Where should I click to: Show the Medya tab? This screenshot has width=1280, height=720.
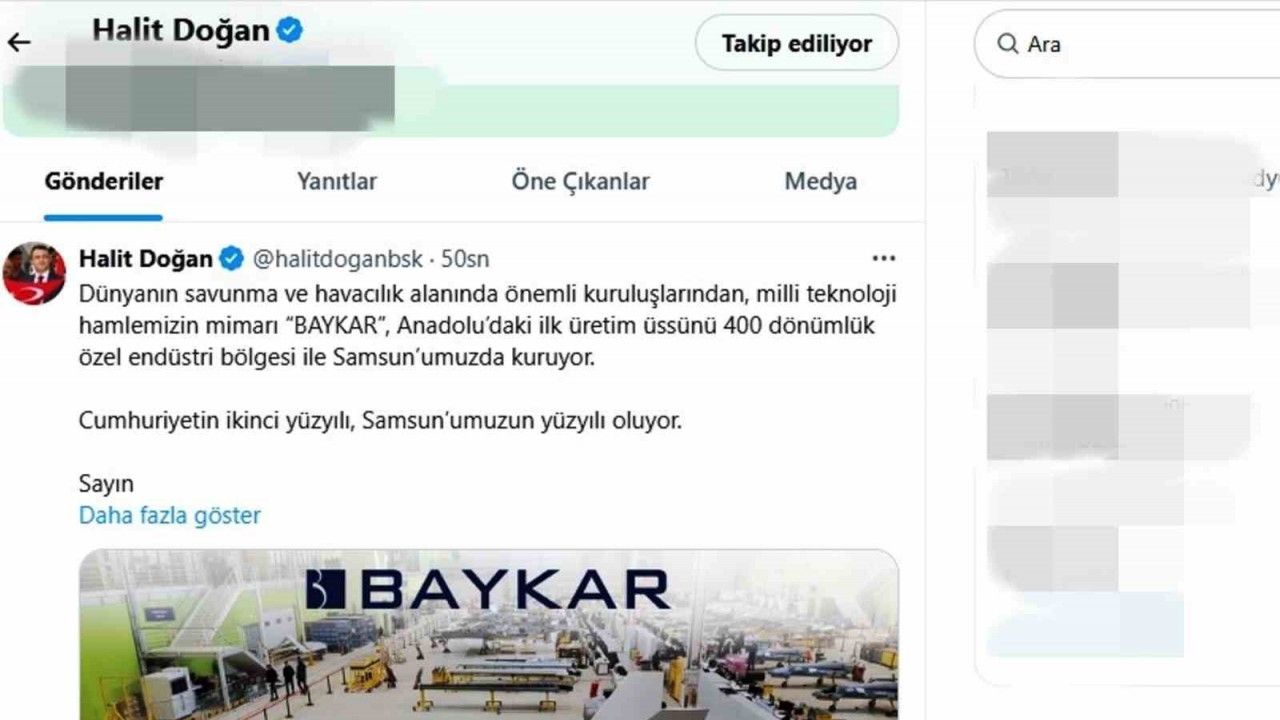coord(820,182)
